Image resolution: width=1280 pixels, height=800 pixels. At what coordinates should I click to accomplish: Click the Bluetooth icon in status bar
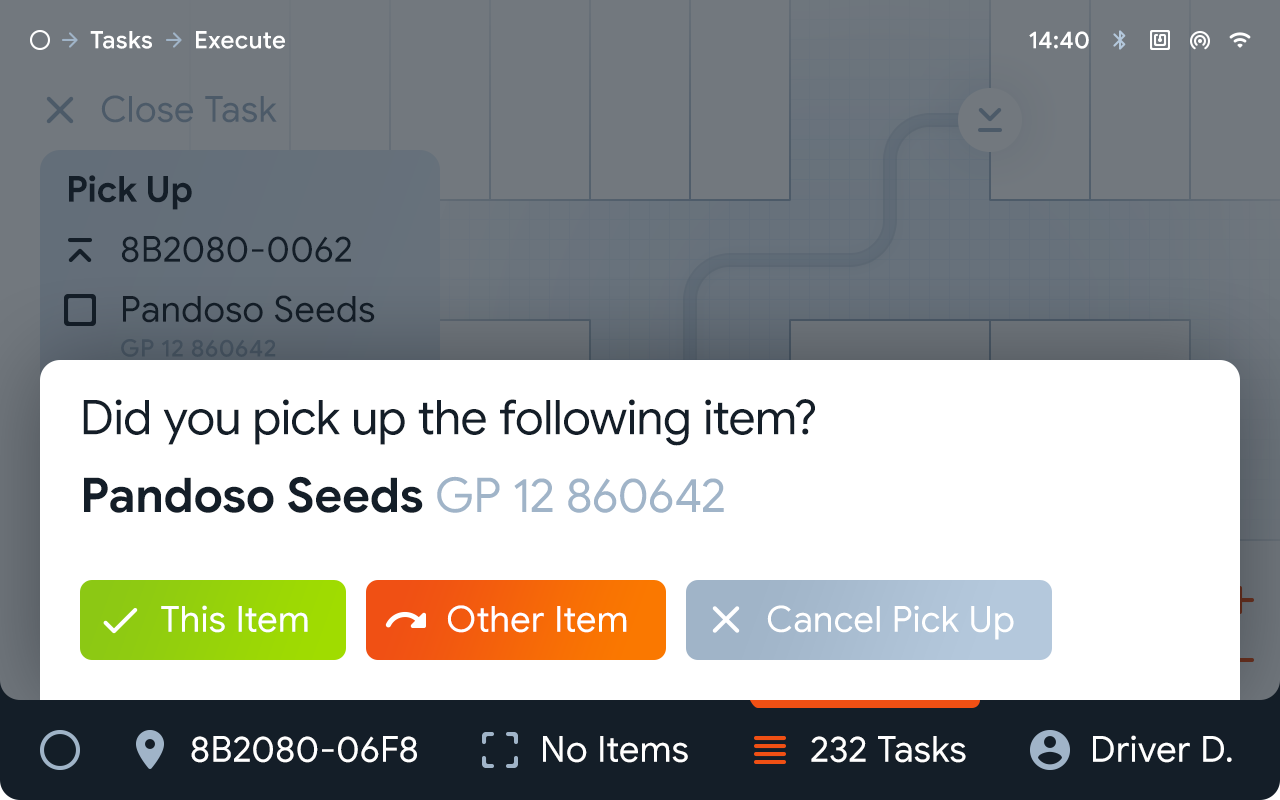click(1120, 40)
